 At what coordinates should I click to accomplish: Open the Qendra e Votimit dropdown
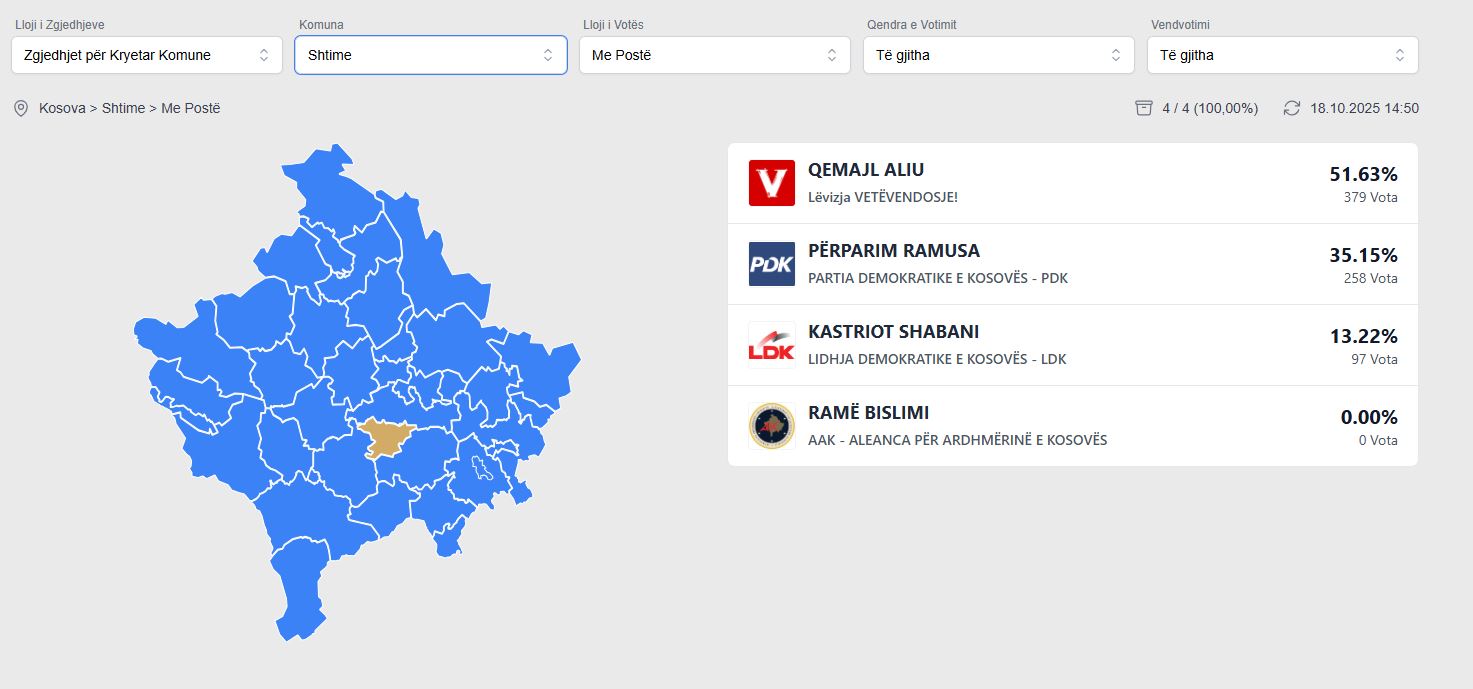[998, 55]
